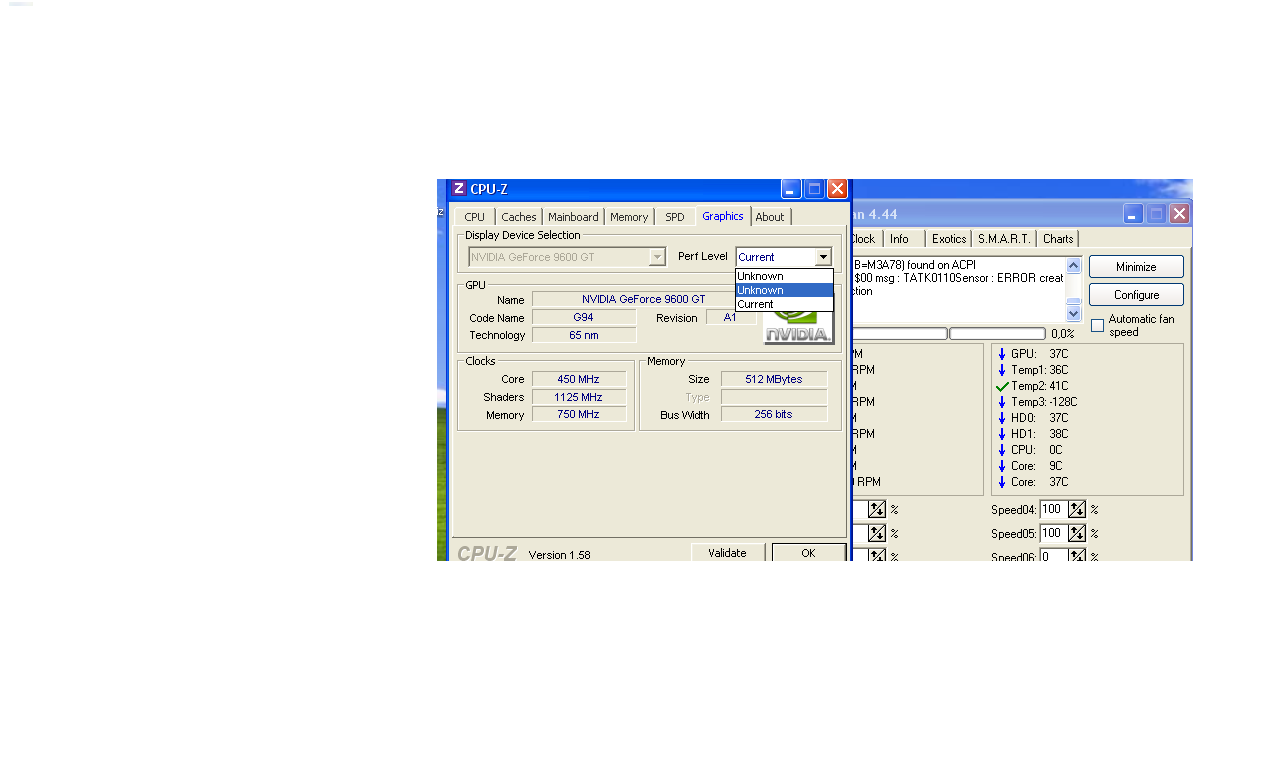
Task: Select the Graphics tab
Action: click(x=723, y=216)
